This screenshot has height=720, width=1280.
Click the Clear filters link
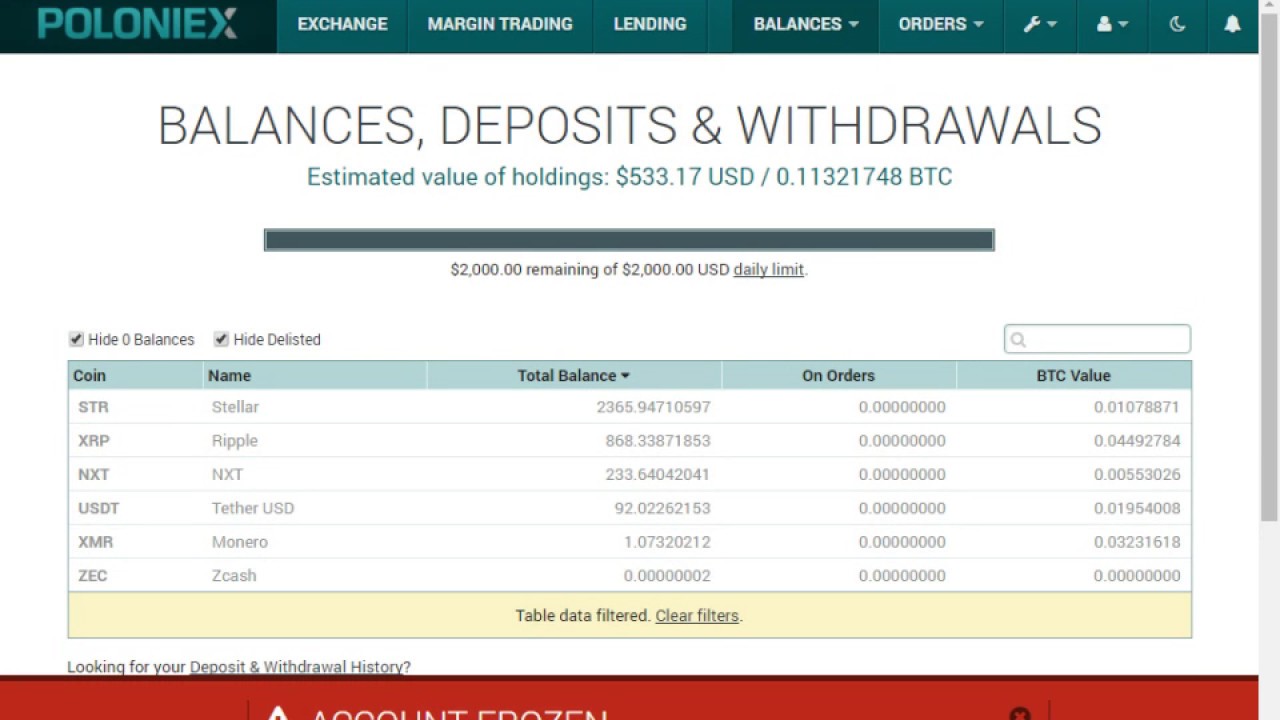[x=697, y=615]
